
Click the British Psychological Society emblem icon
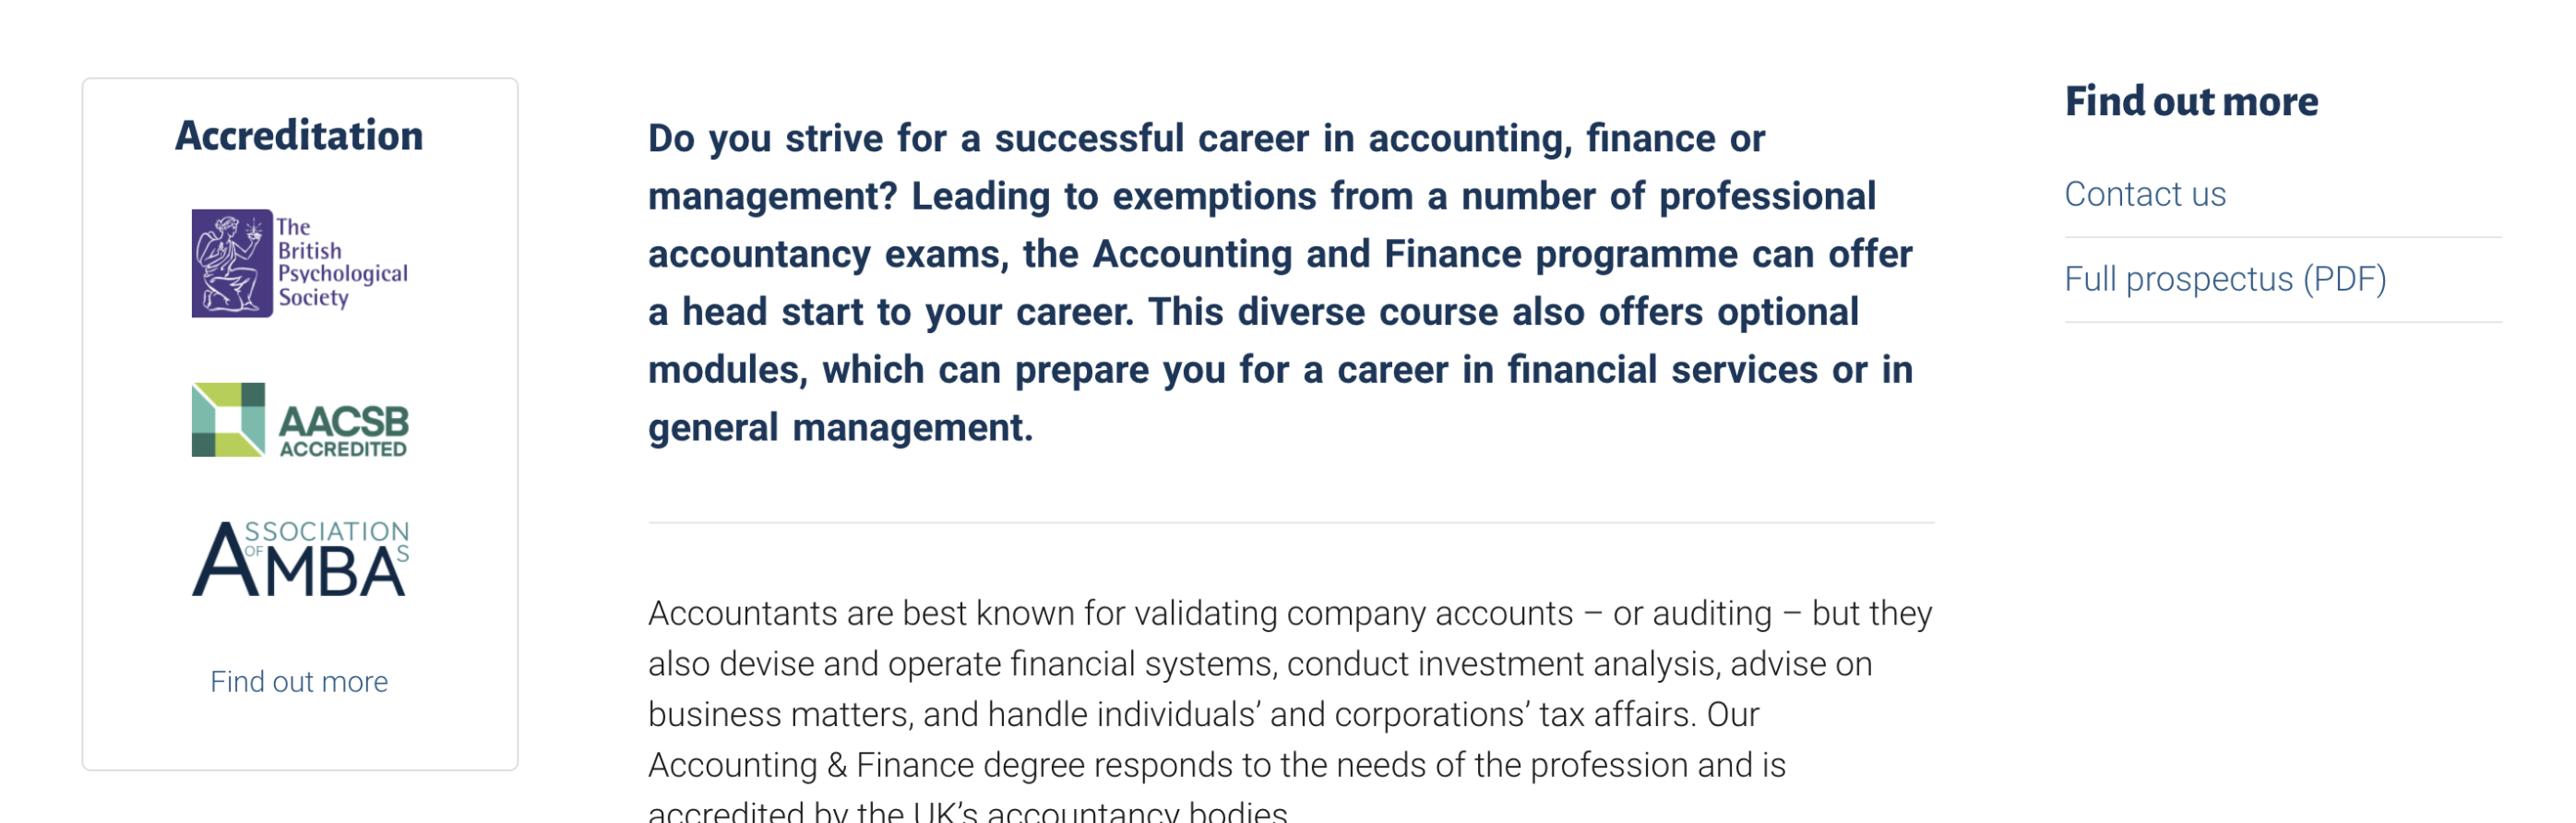click(x=232, y=263)
